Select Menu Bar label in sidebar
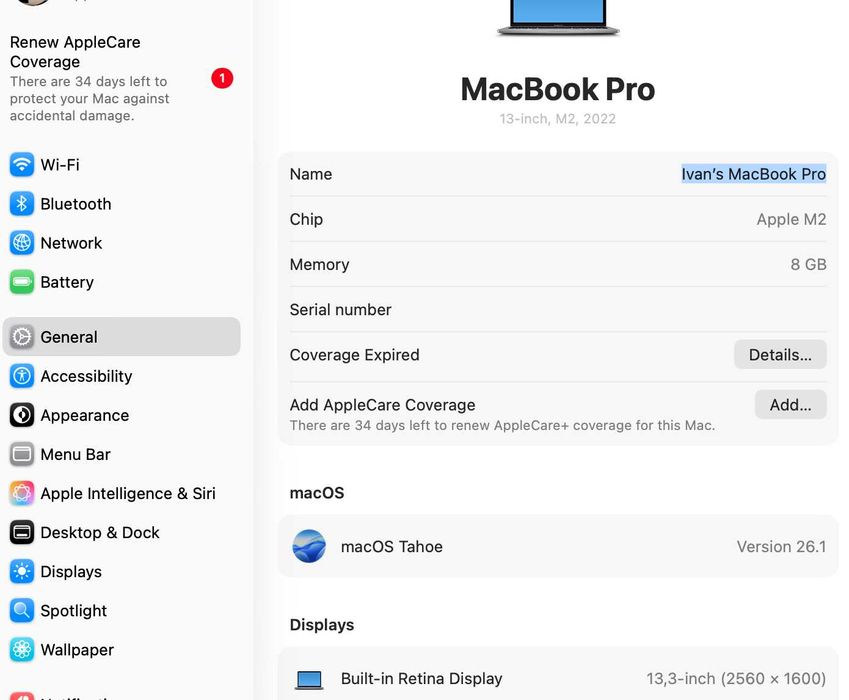The width and height of the screenshot is (849, 700). [x=75, y=454]
